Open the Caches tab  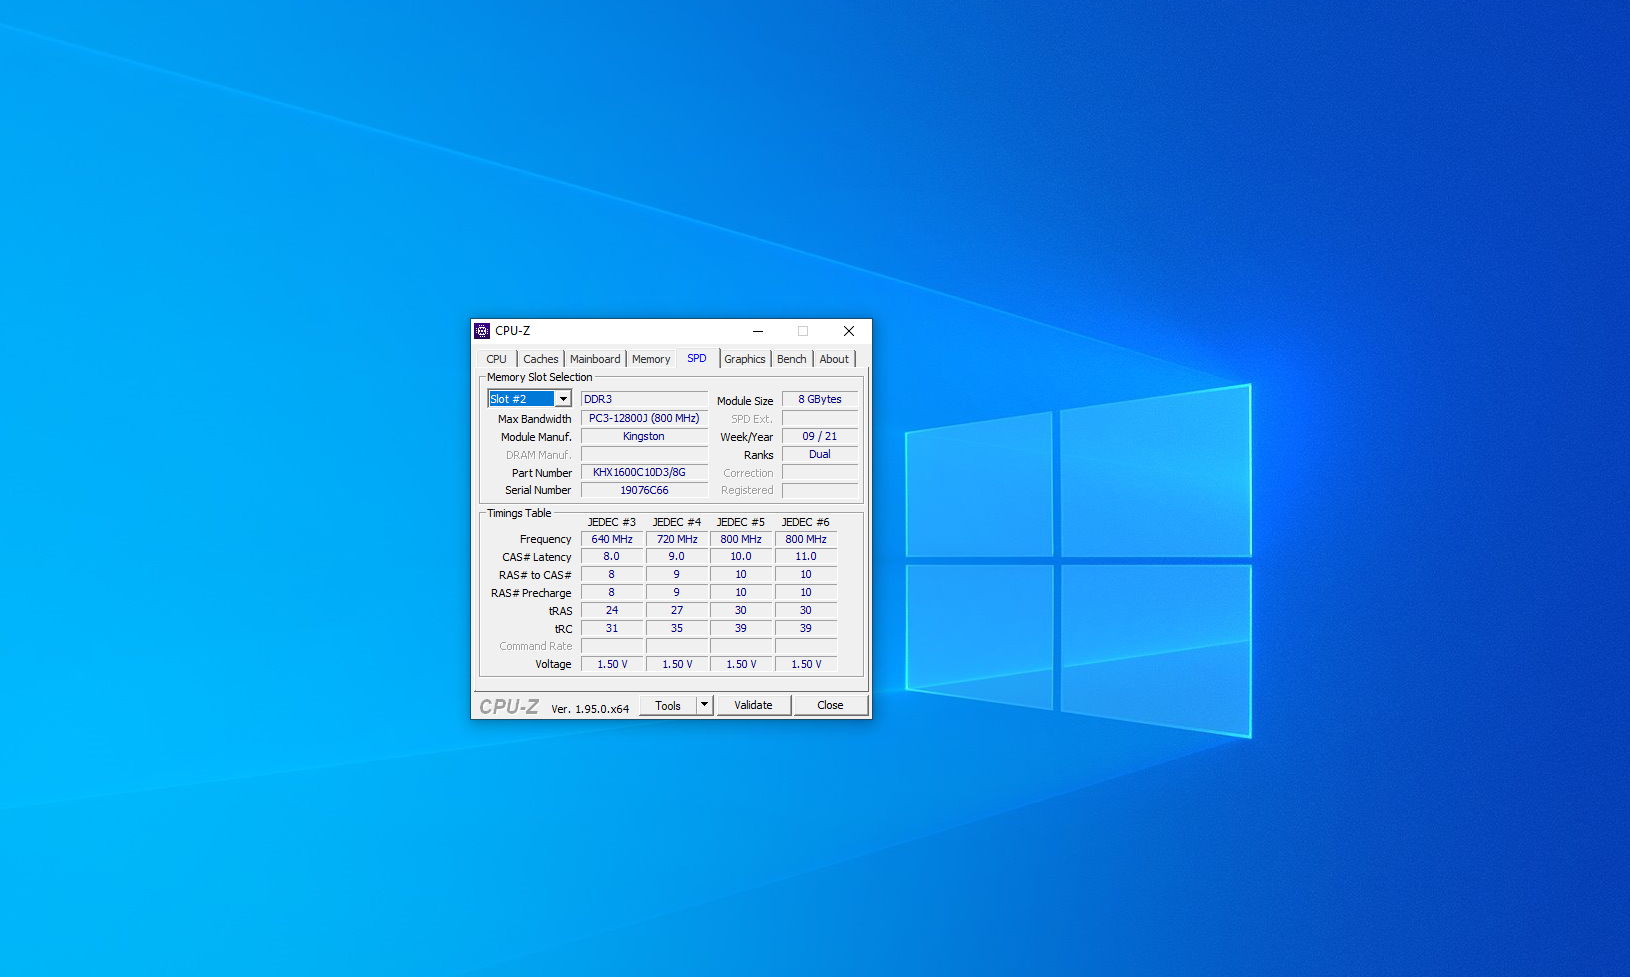pyautogui.click(x=541, y=359)
